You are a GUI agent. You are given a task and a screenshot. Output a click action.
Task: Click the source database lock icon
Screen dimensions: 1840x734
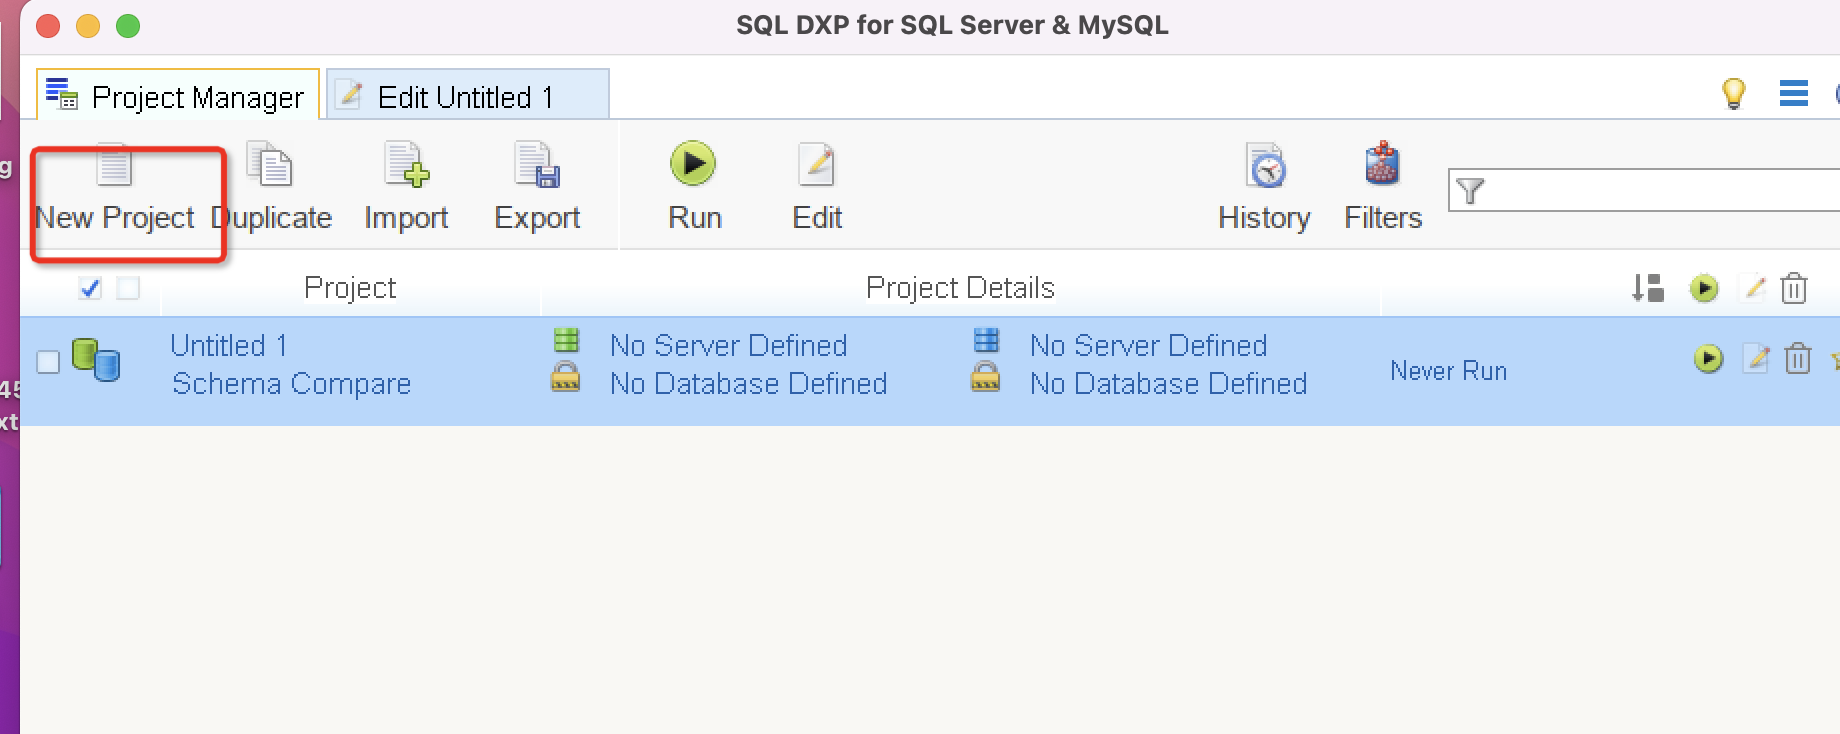point(565,377)
